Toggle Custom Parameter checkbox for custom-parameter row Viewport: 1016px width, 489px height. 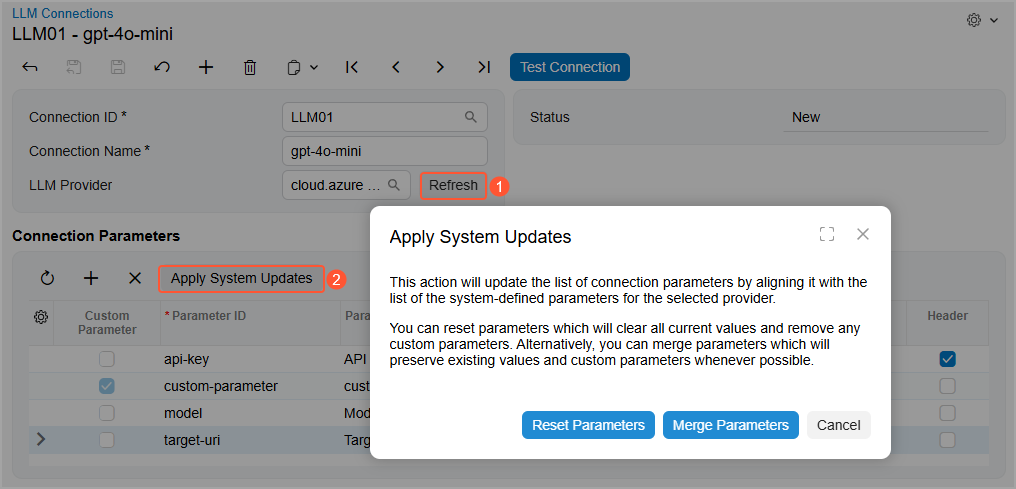[107, 386]
